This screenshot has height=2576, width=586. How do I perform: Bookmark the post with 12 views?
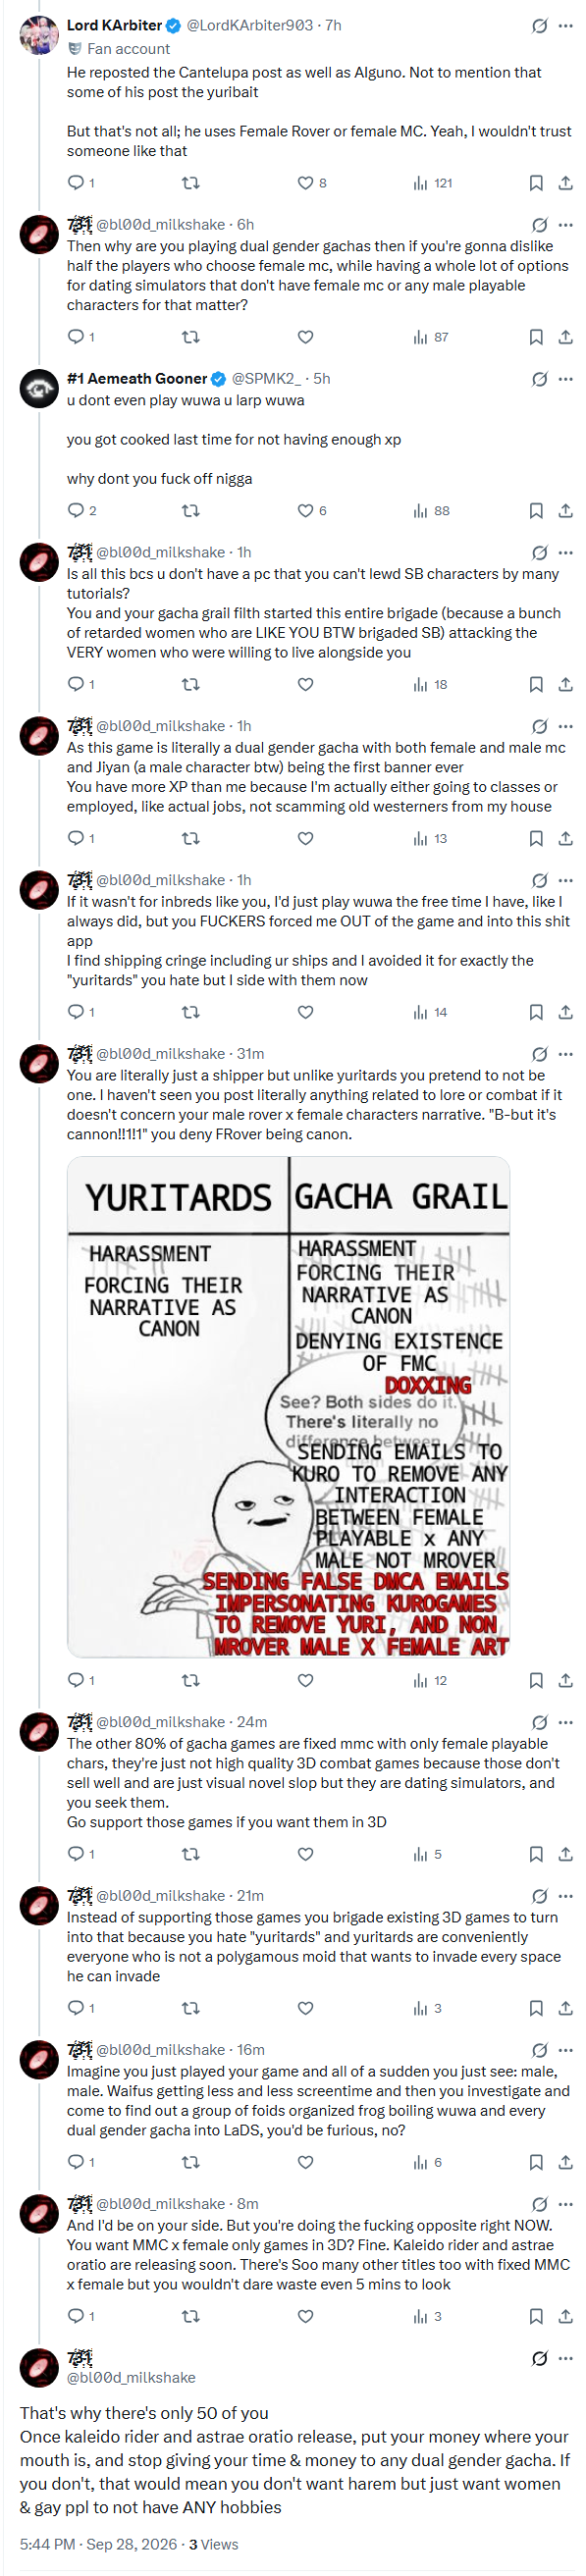tap(536, 1681)
